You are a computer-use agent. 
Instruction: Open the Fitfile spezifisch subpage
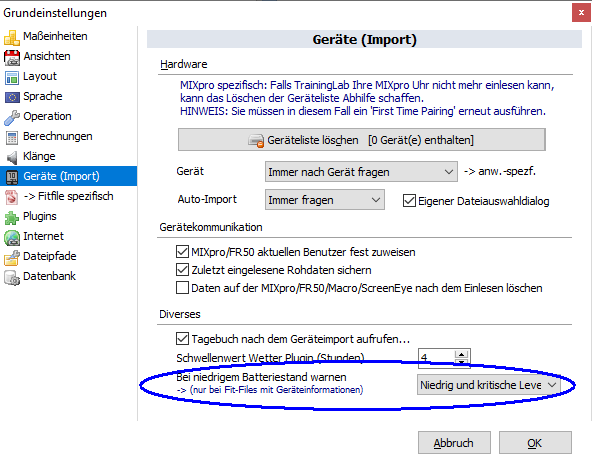(68, 196)
